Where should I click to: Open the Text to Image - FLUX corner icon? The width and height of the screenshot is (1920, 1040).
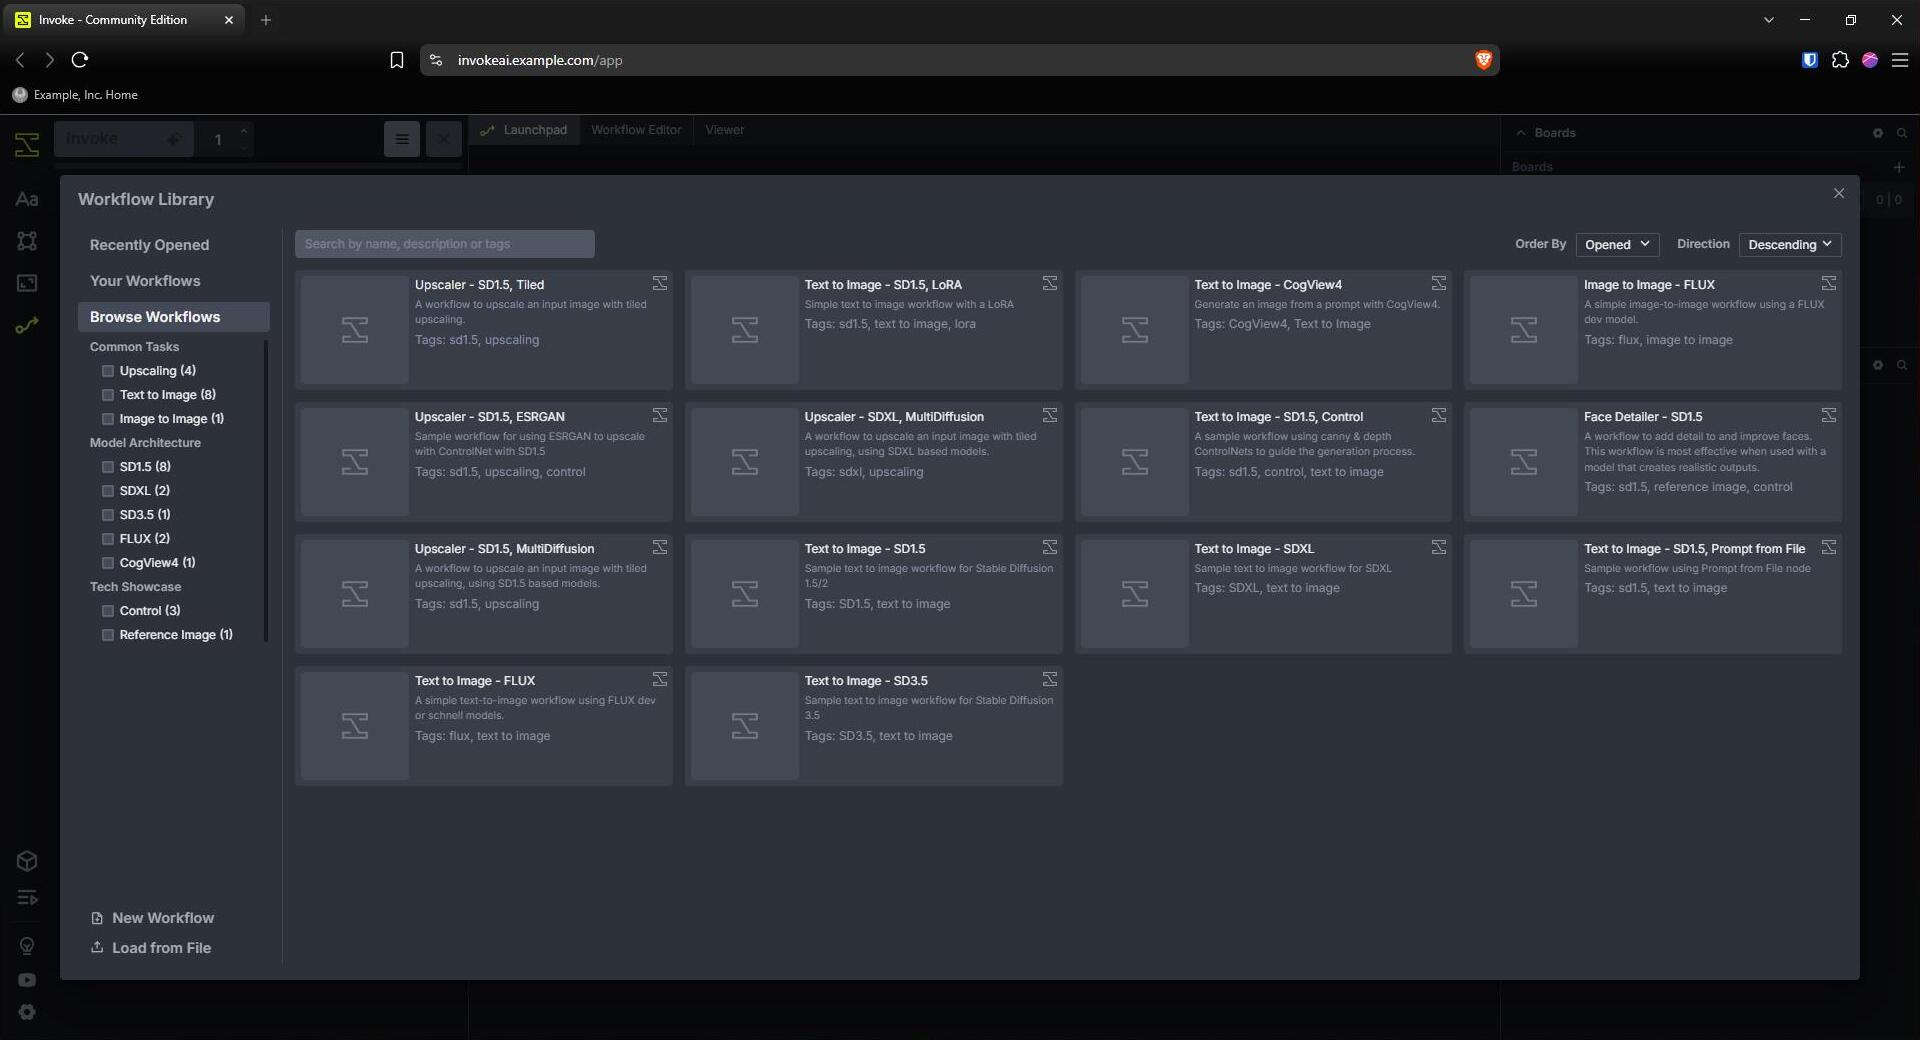pyautogui.click(x=660, y=680)
